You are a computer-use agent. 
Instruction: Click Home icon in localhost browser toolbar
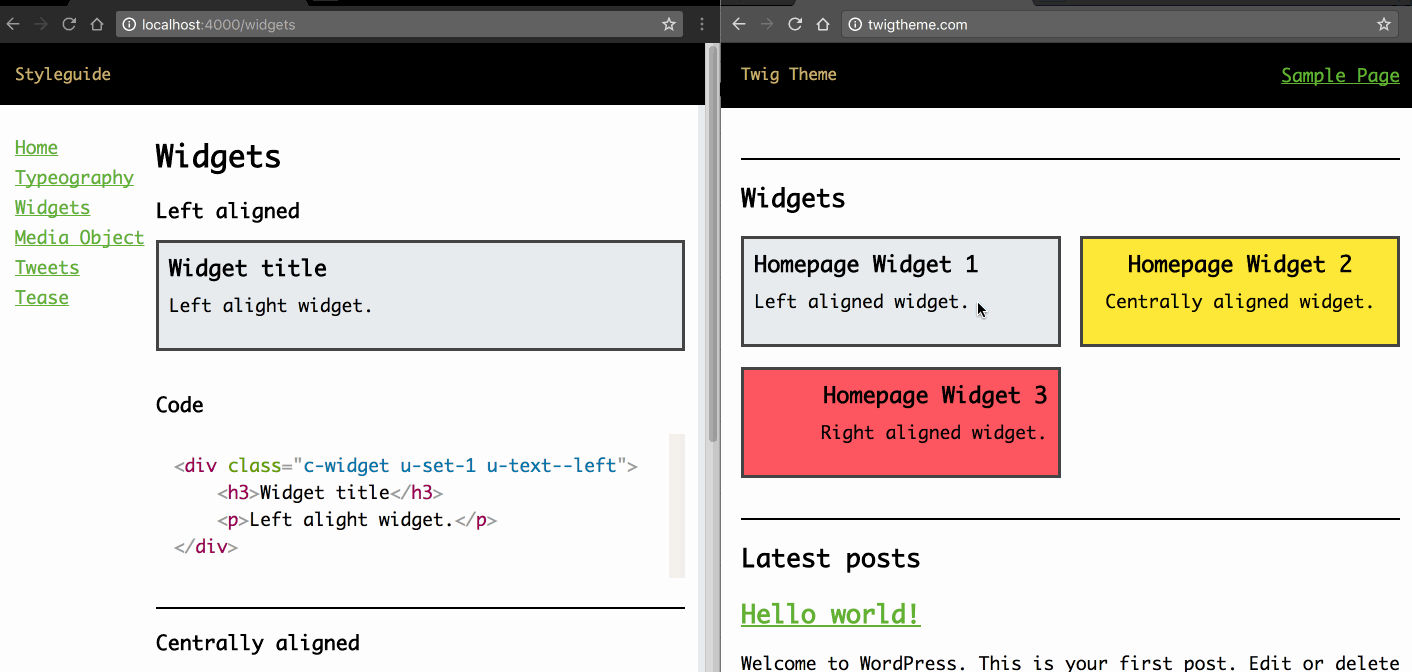(x=97, y=24)
